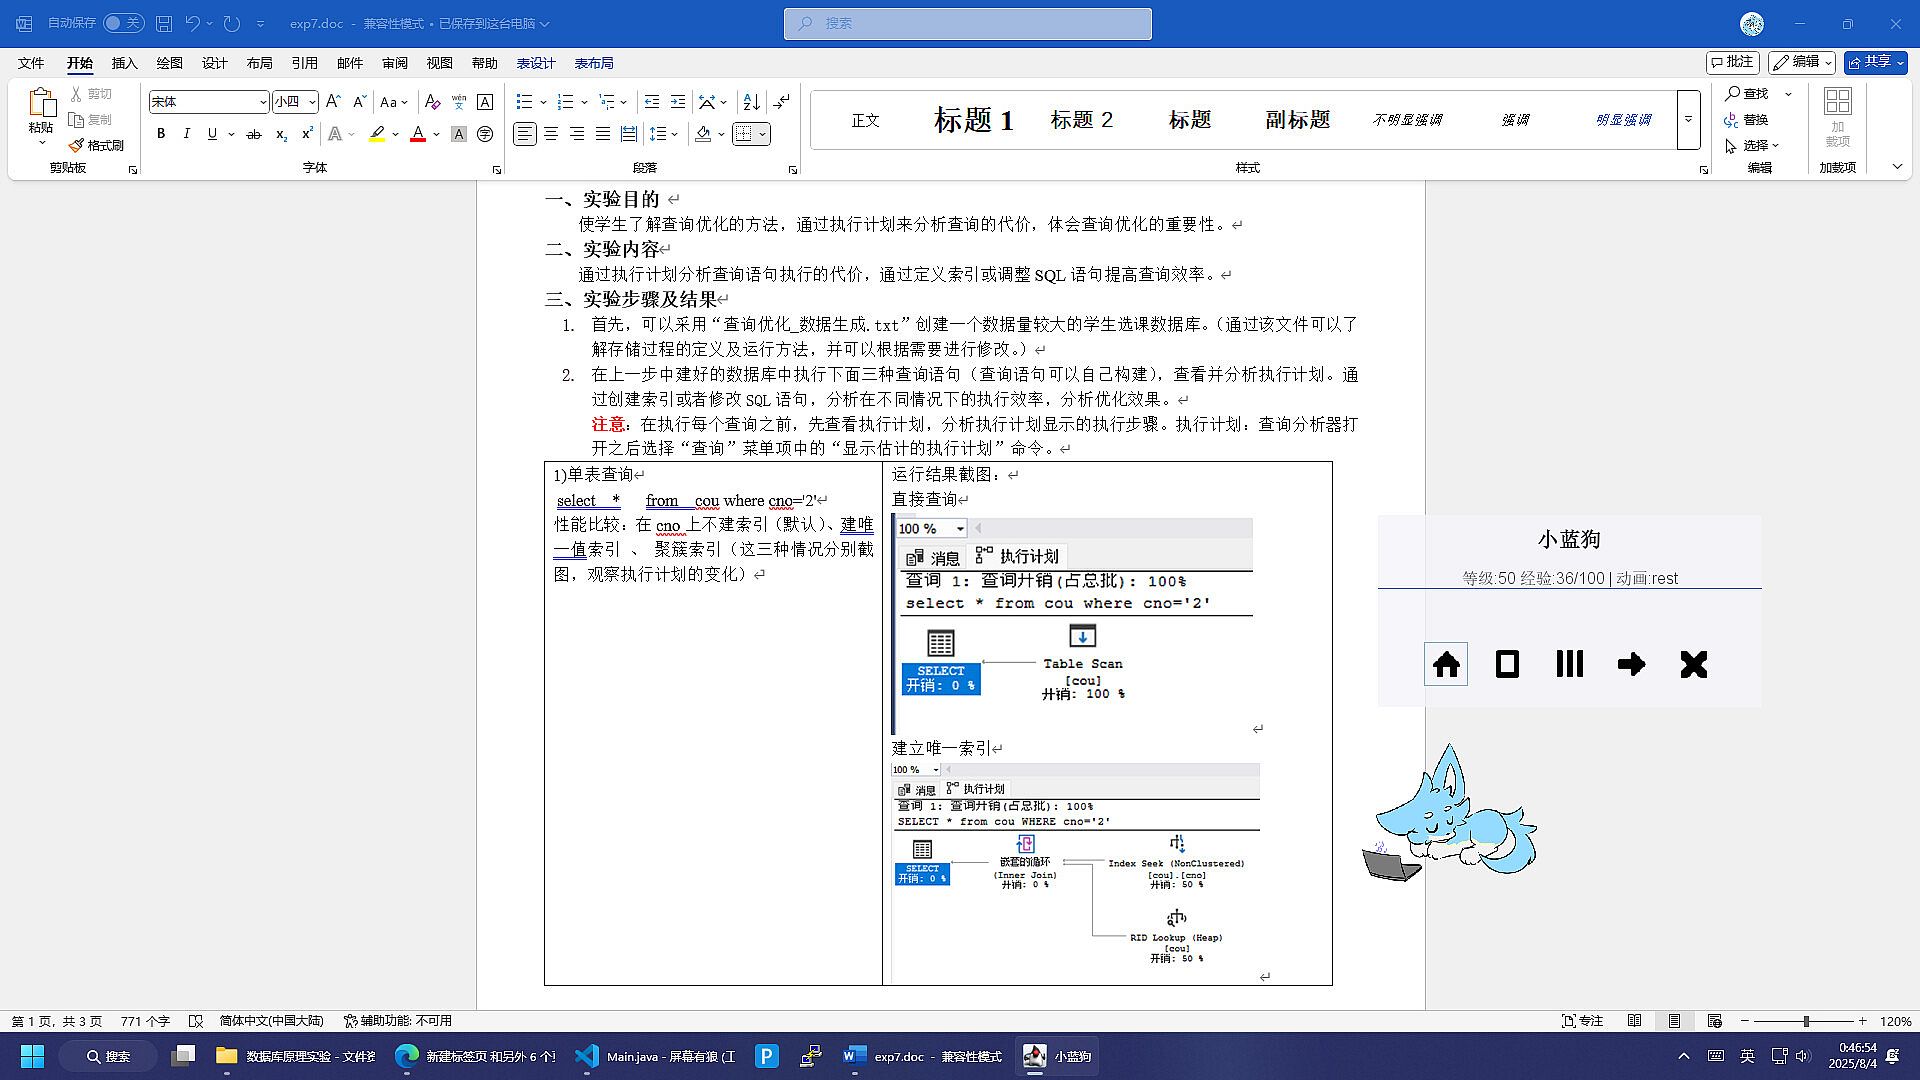
Task: Apply strikethrough formatting icon
Action: 254,134
